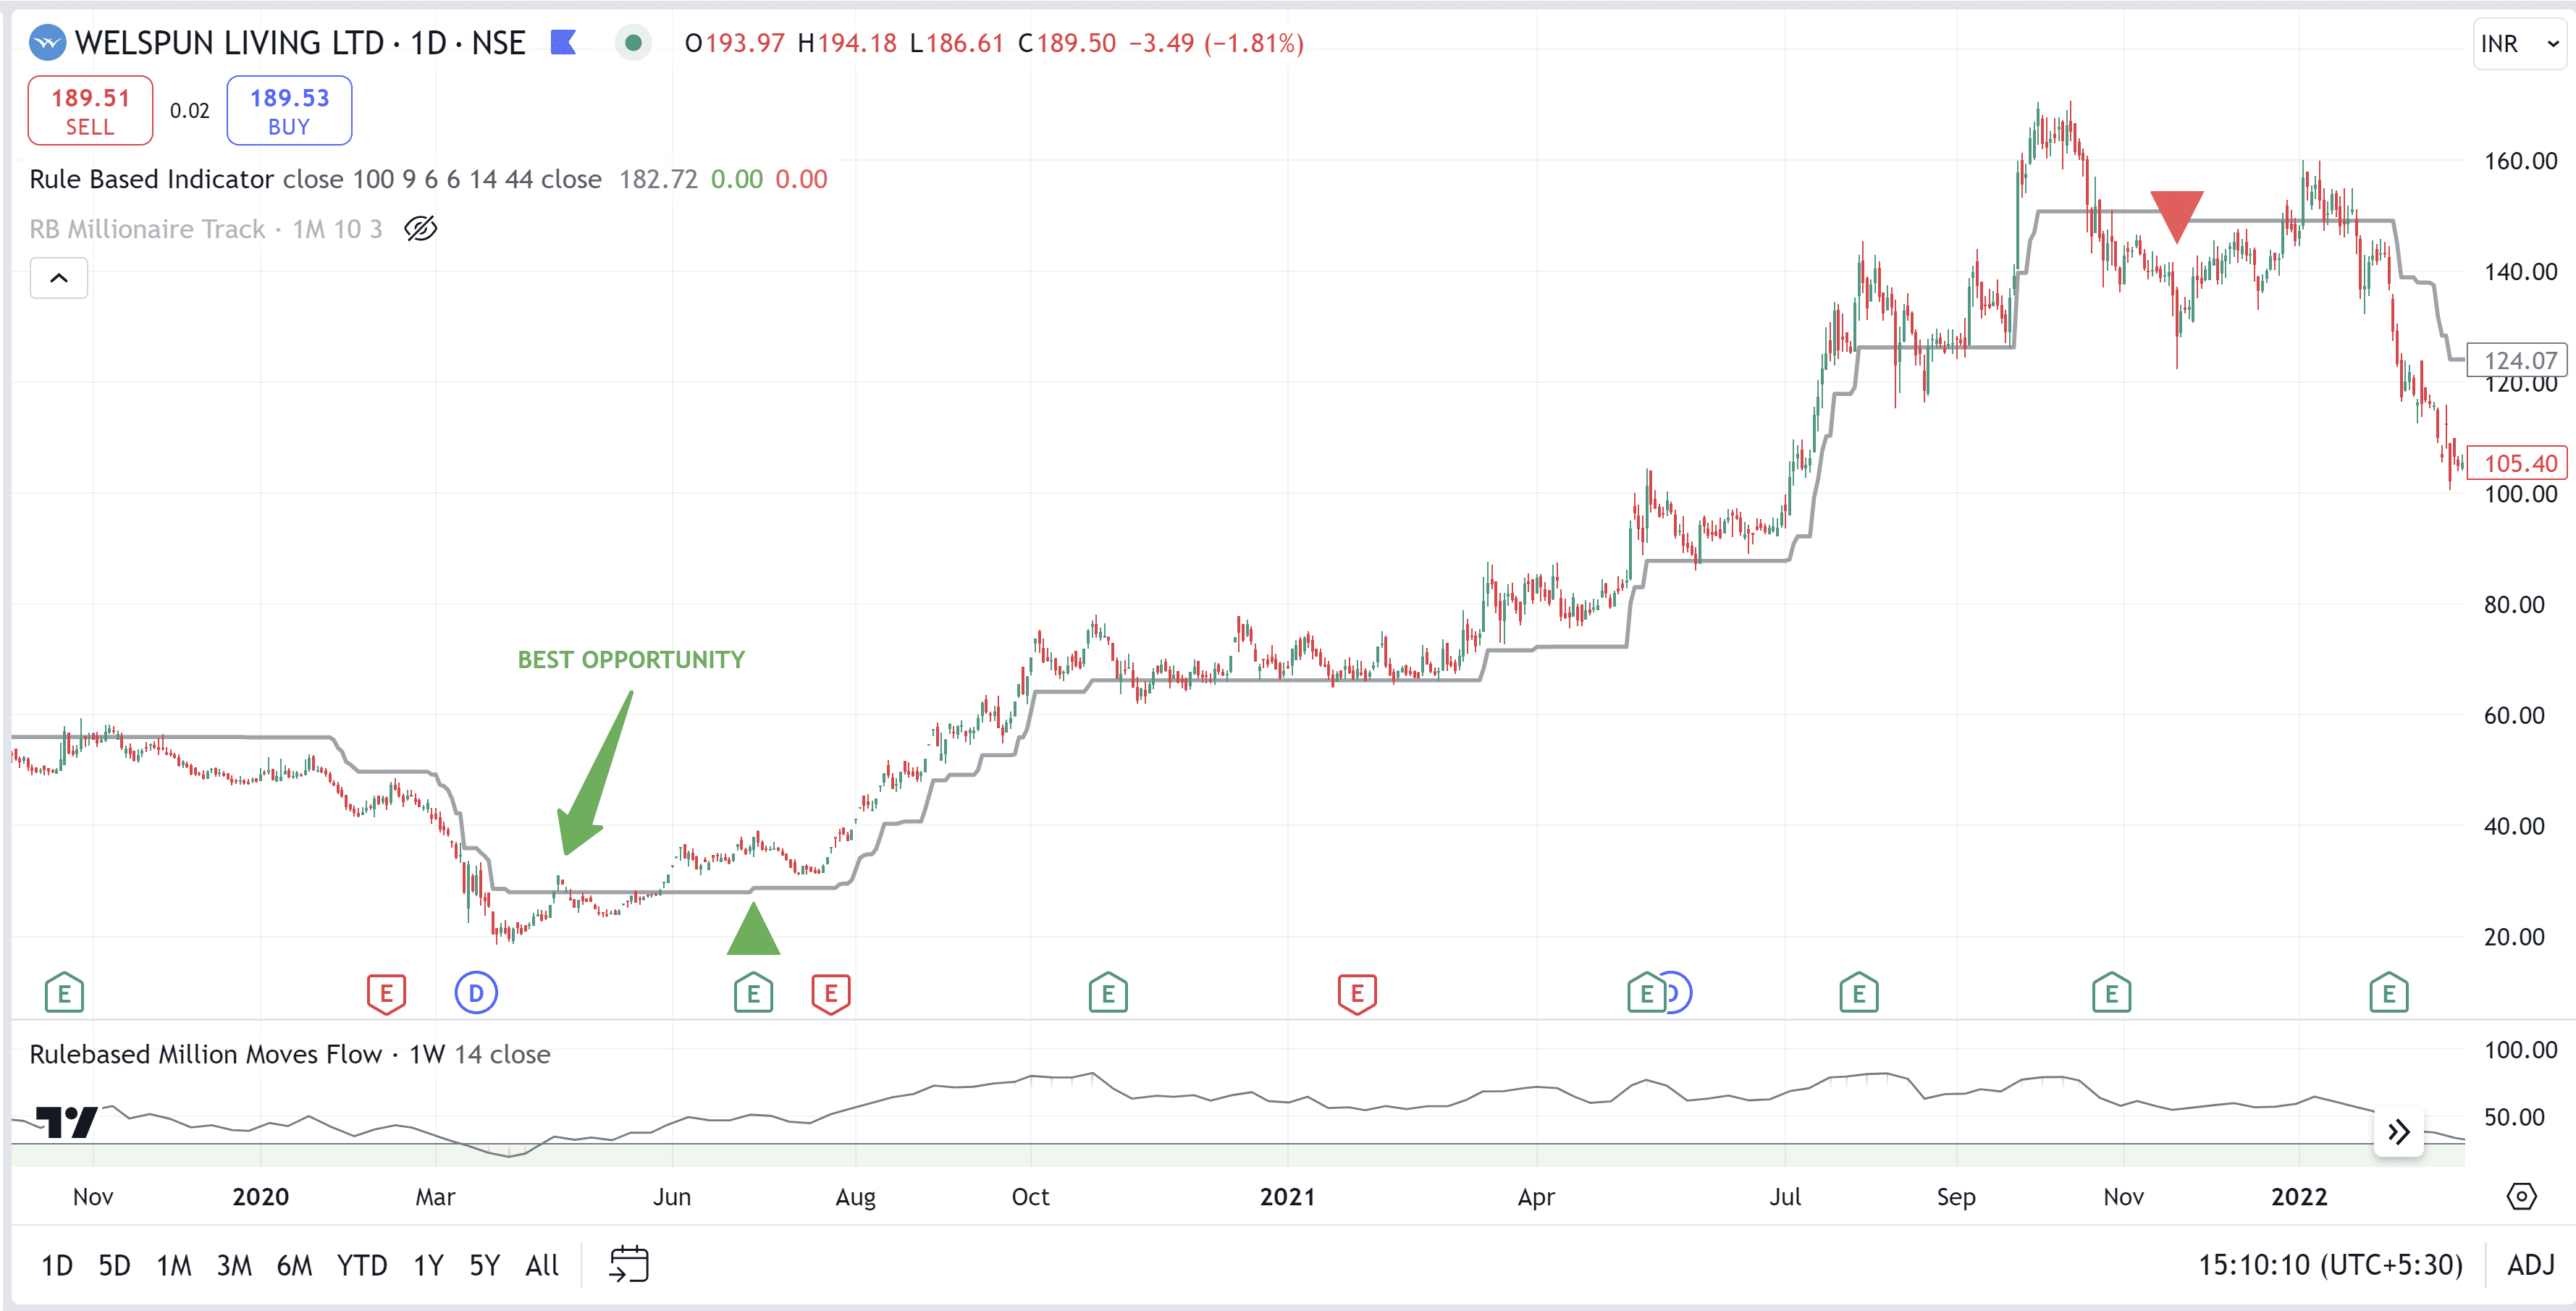Open the go-to-date calendar icon

click(629, 1264)
